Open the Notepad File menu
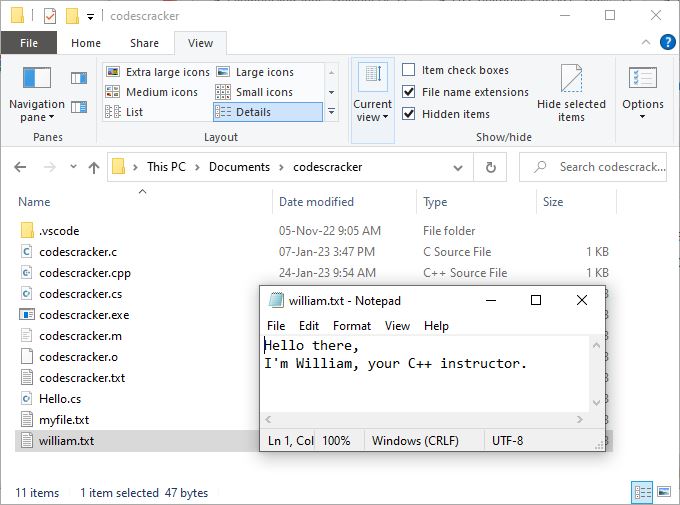The height and width of the screenshot is (505, 680). pyautogui.click(x=276, y=326)
